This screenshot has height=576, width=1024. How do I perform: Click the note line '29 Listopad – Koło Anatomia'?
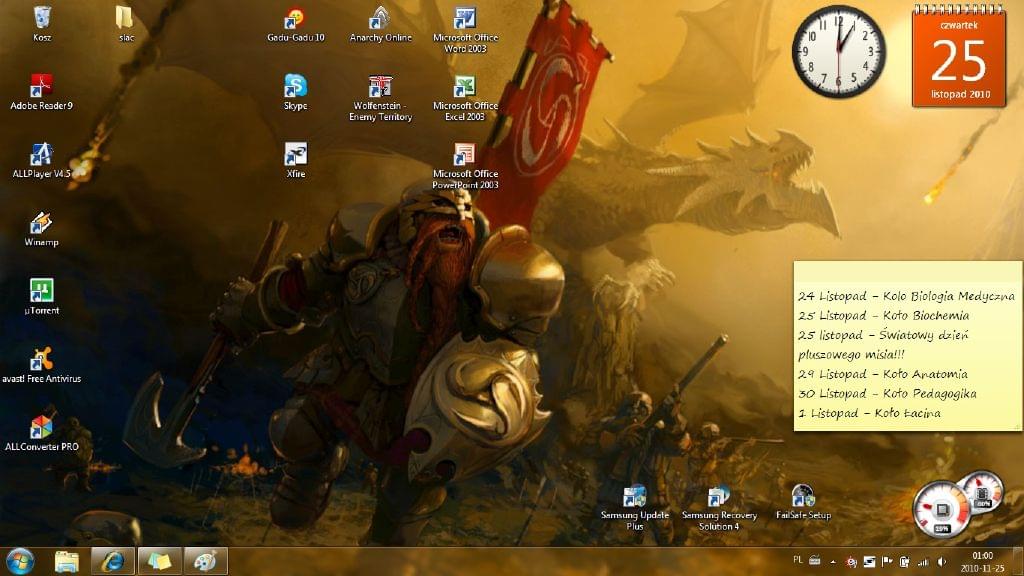tap(883, 374)
